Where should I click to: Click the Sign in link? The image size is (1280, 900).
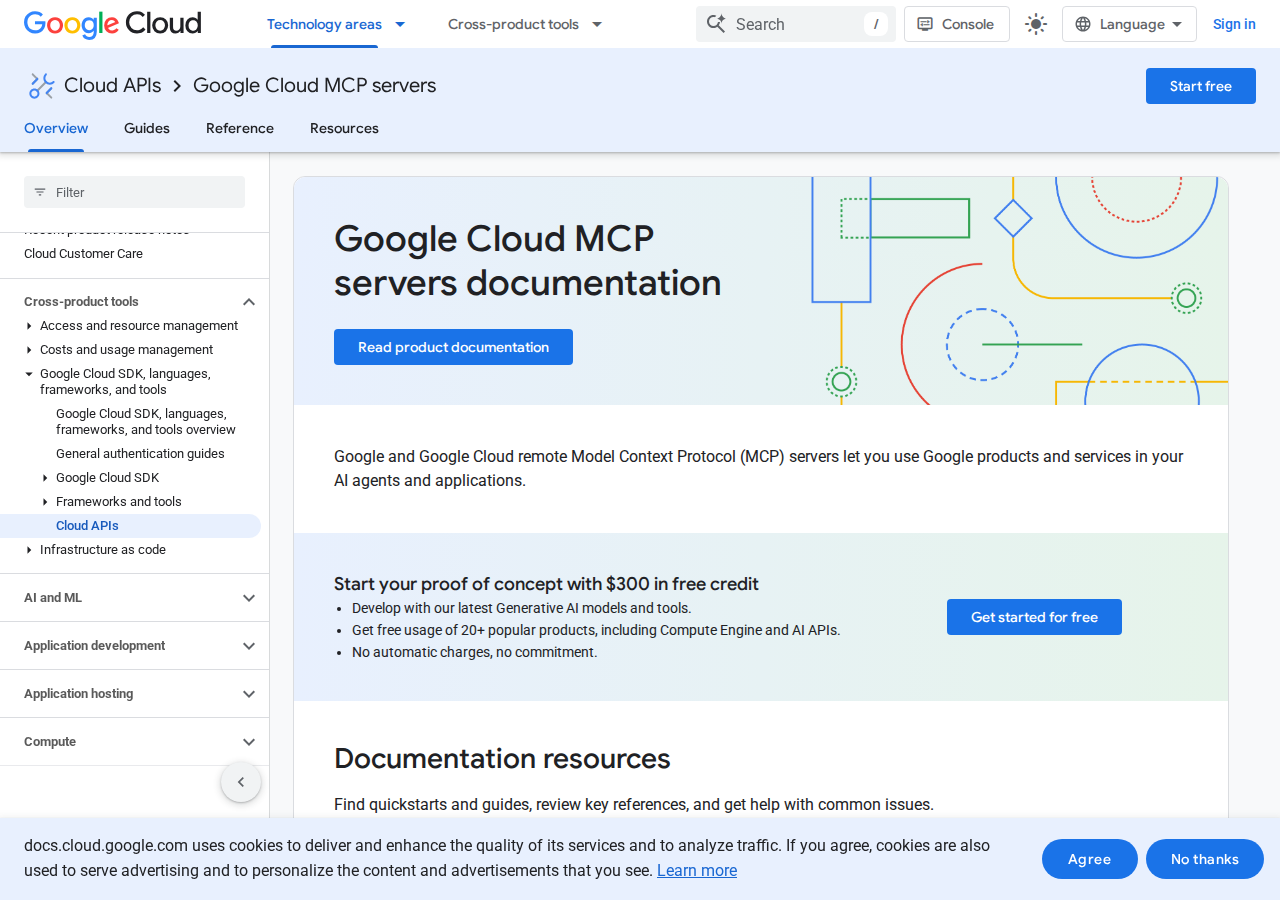(x=1234, y=24)
